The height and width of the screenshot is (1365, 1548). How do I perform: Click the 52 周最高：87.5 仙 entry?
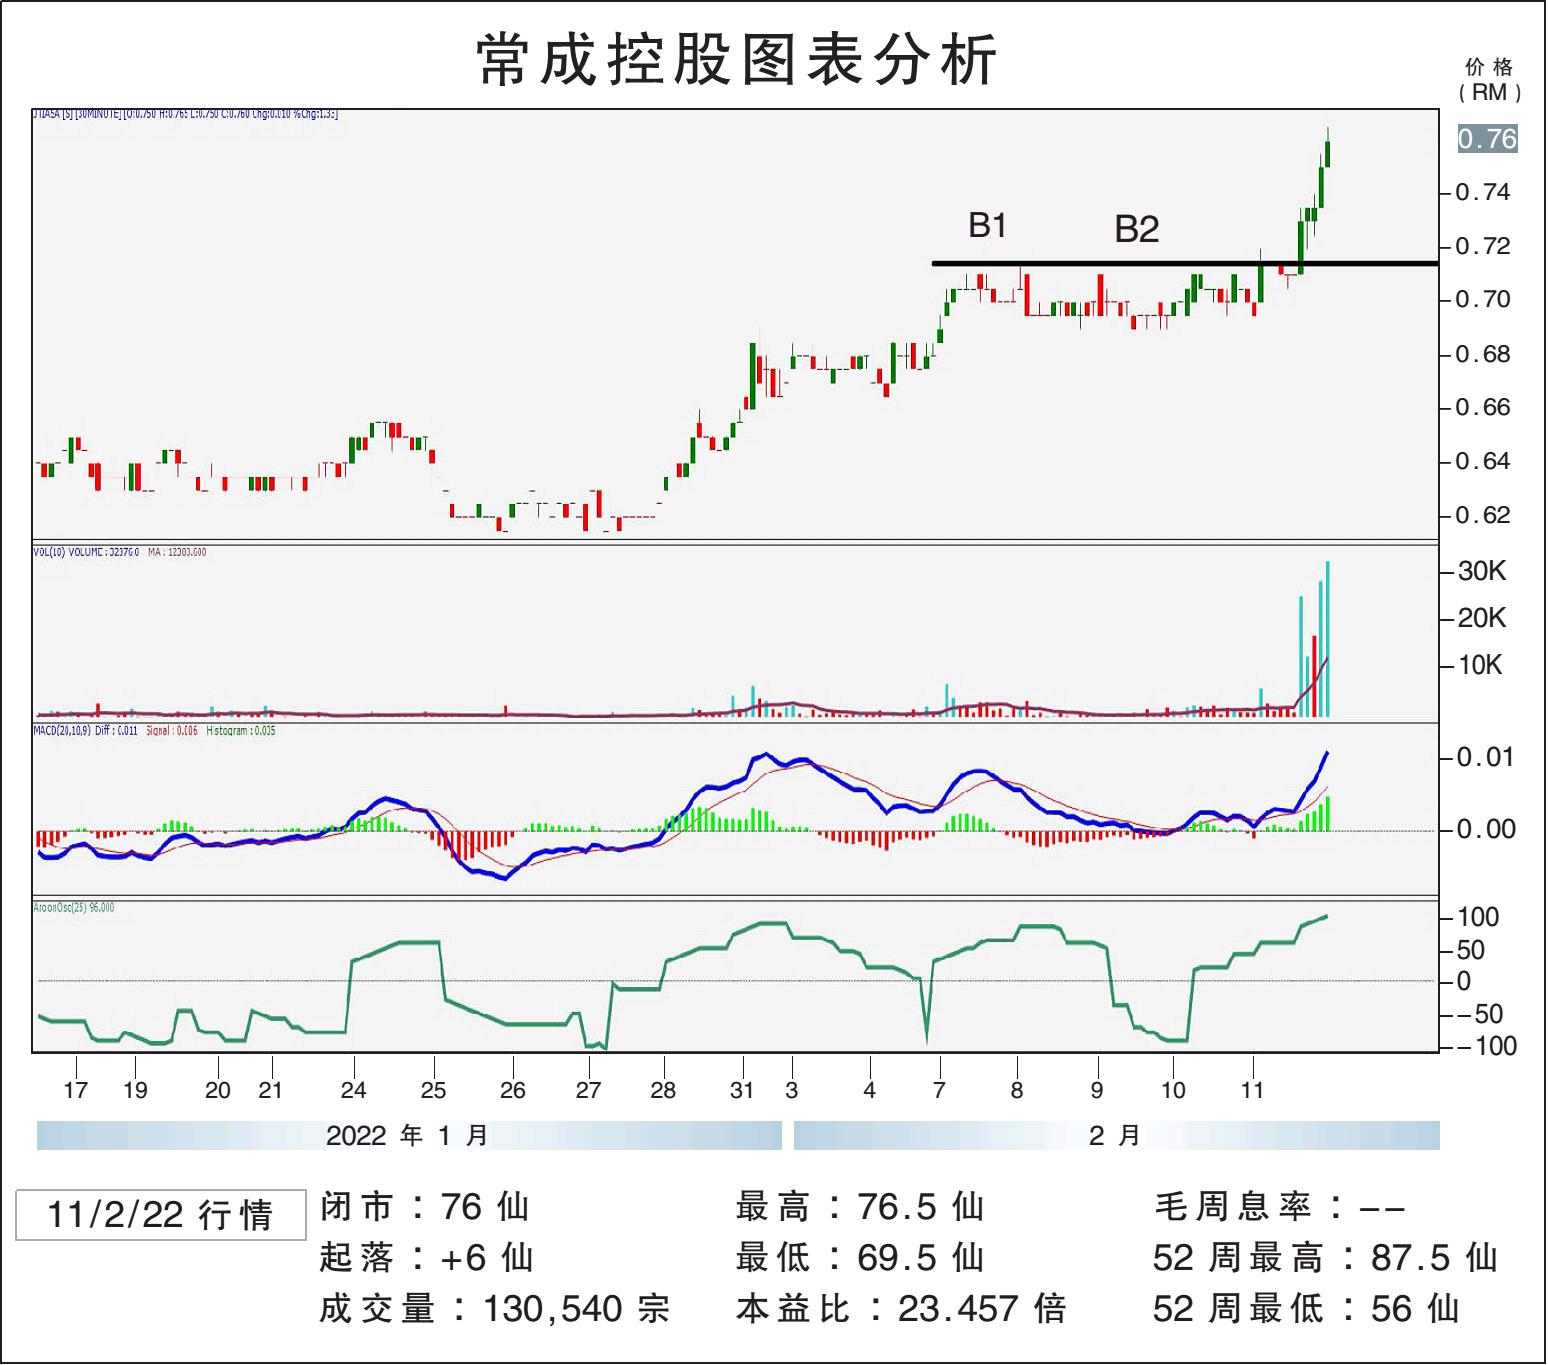point(1325,1257)
